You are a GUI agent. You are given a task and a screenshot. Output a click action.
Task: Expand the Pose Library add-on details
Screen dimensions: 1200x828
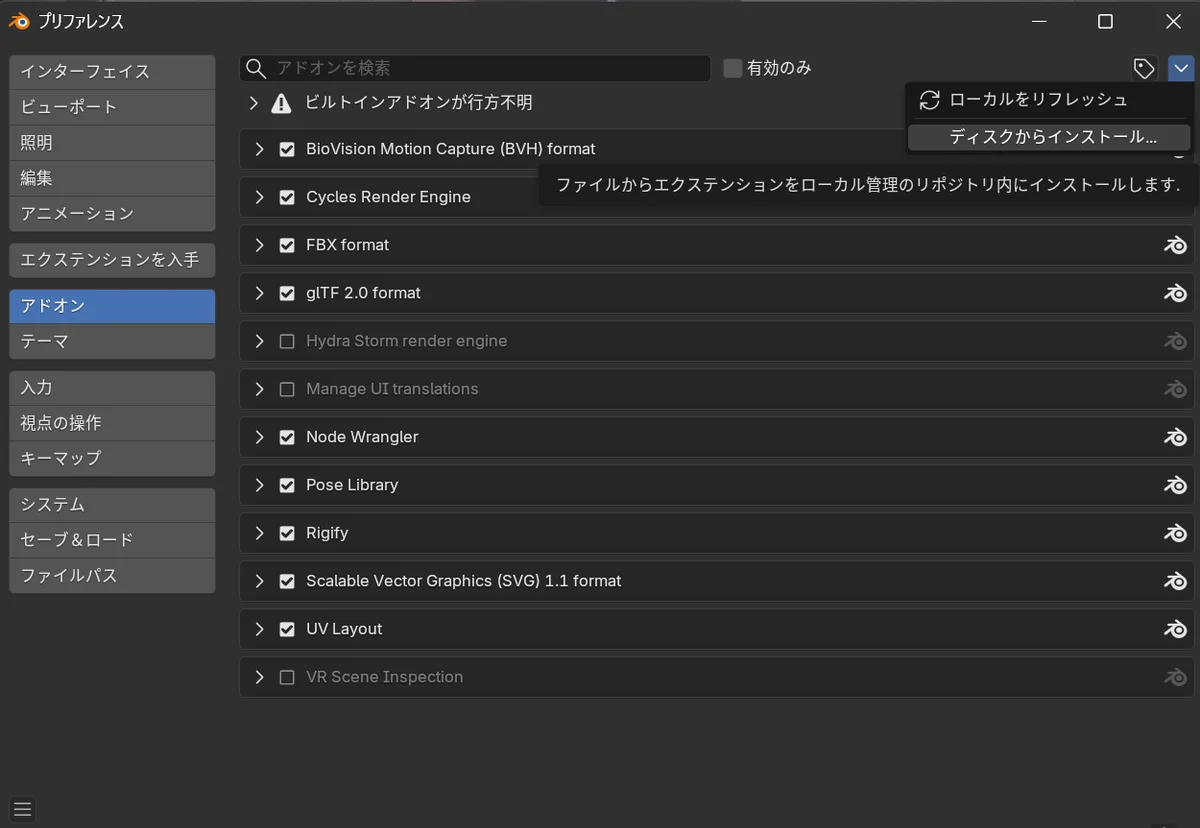259,485
